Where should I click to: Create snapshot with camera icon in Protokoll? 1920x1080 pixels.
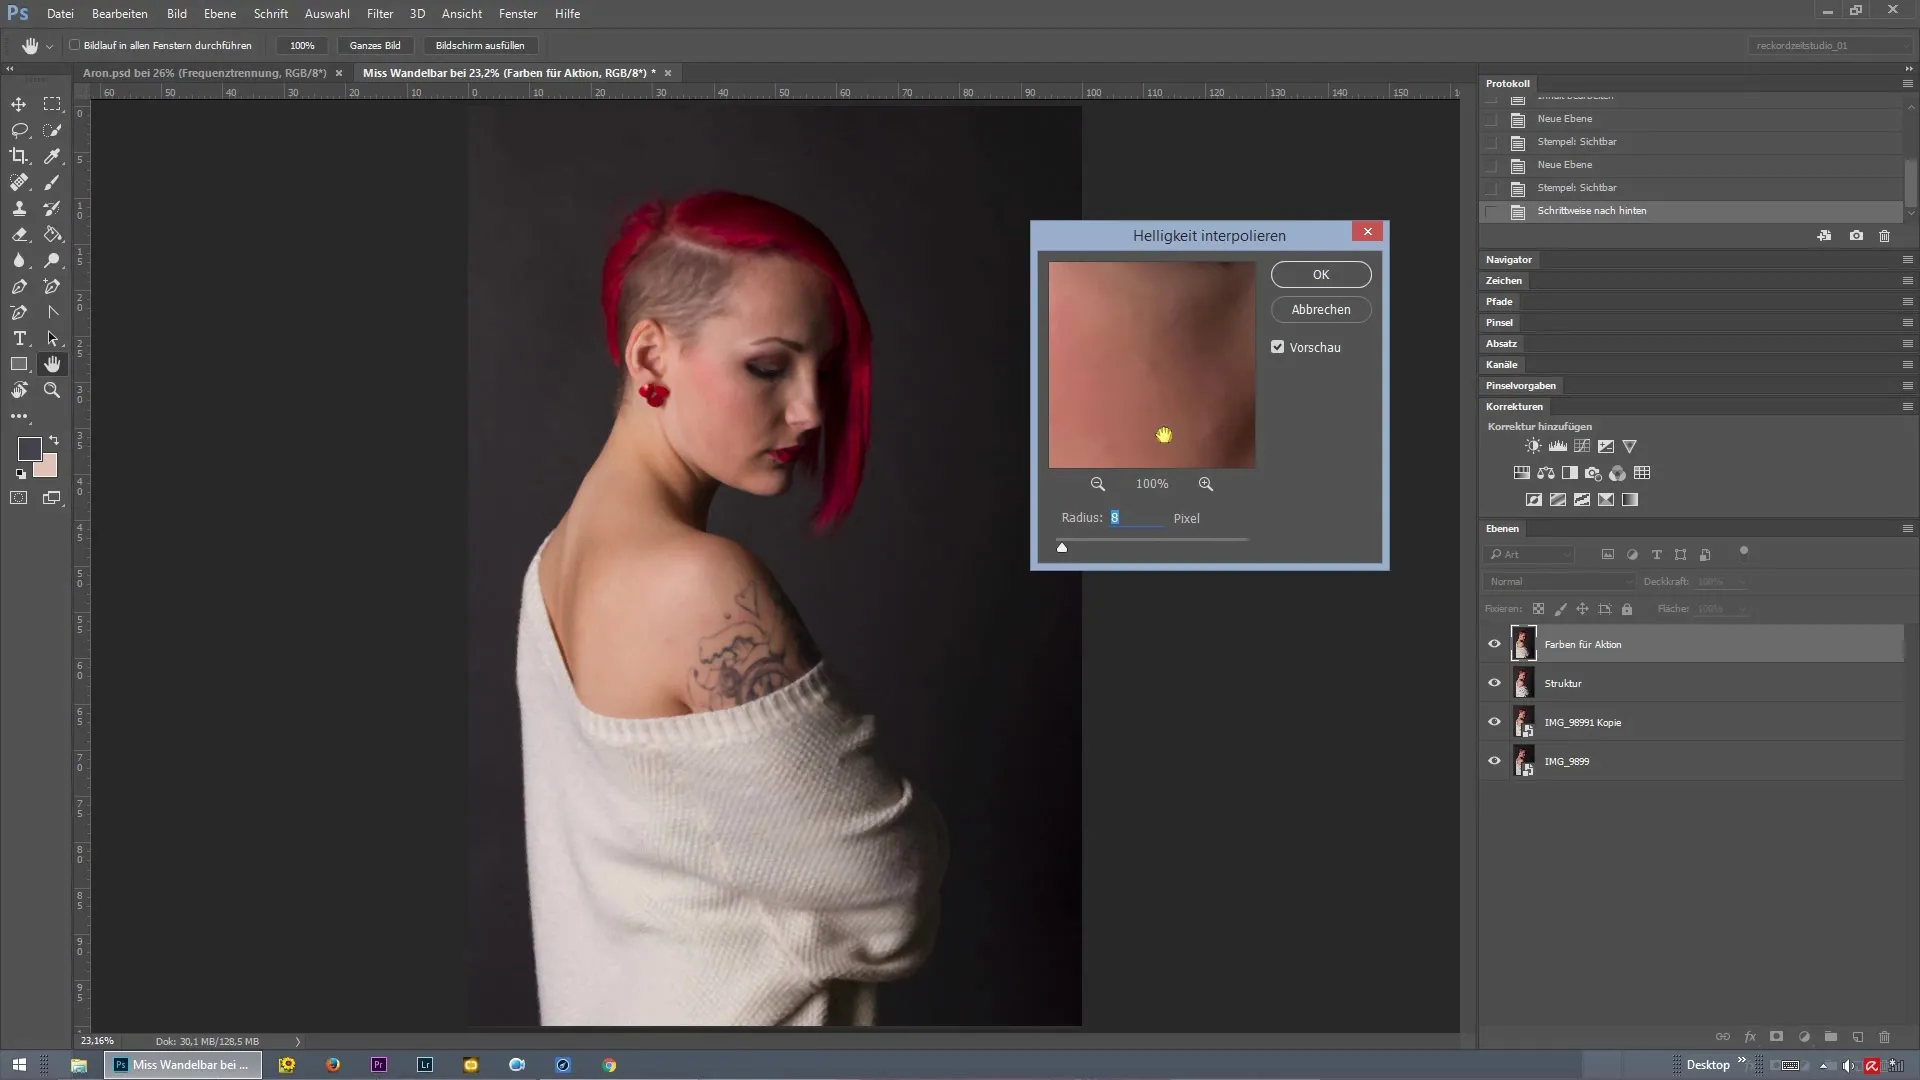(1856, 236)
